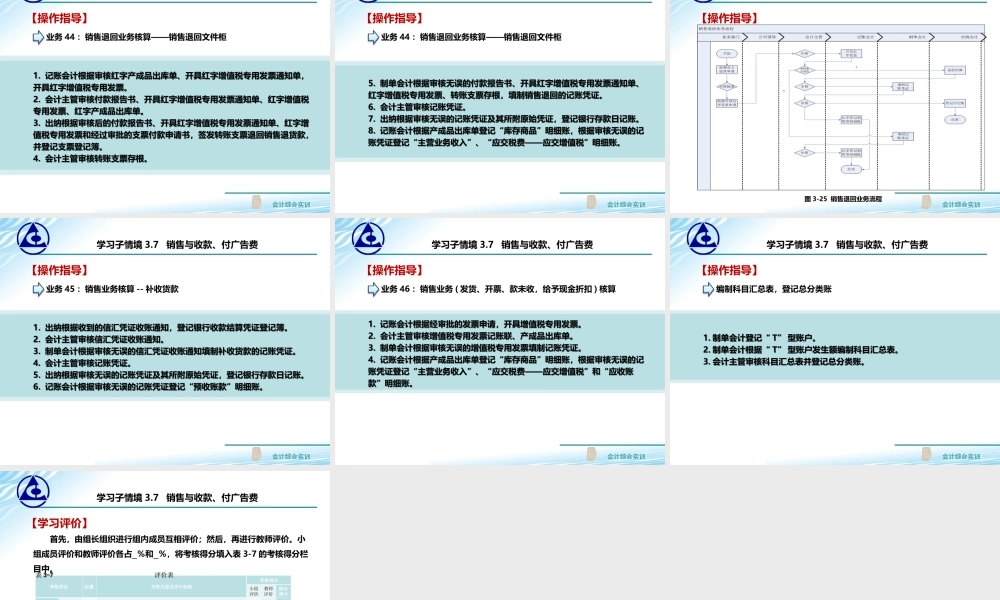The image size is (1000, 600).
Task: Click the seal icon next to 会计综合实训 on the flowchart slide
Action: point(925,202)
